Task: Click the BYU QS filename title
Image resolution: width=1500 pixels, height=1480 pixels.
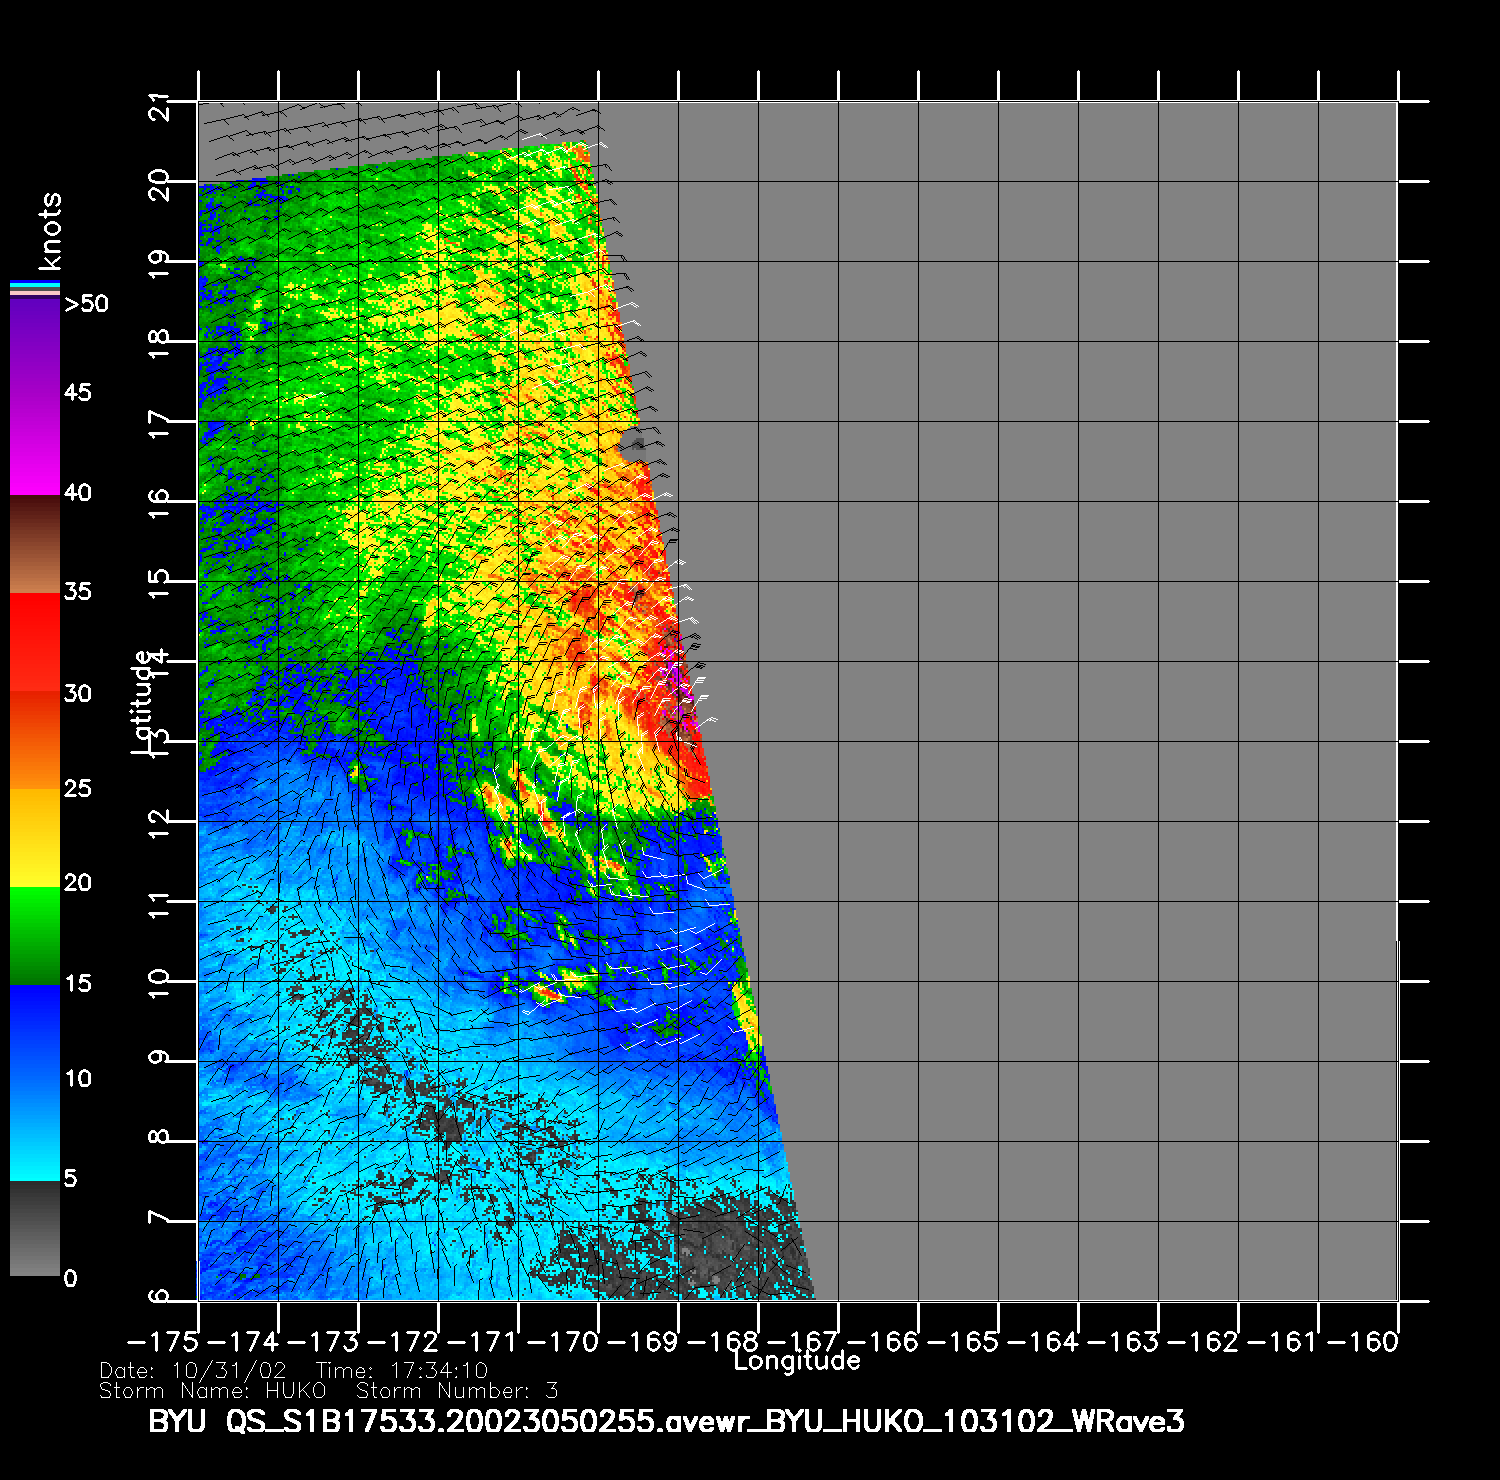Action: pyautogui.click(x=666, y=1421)
